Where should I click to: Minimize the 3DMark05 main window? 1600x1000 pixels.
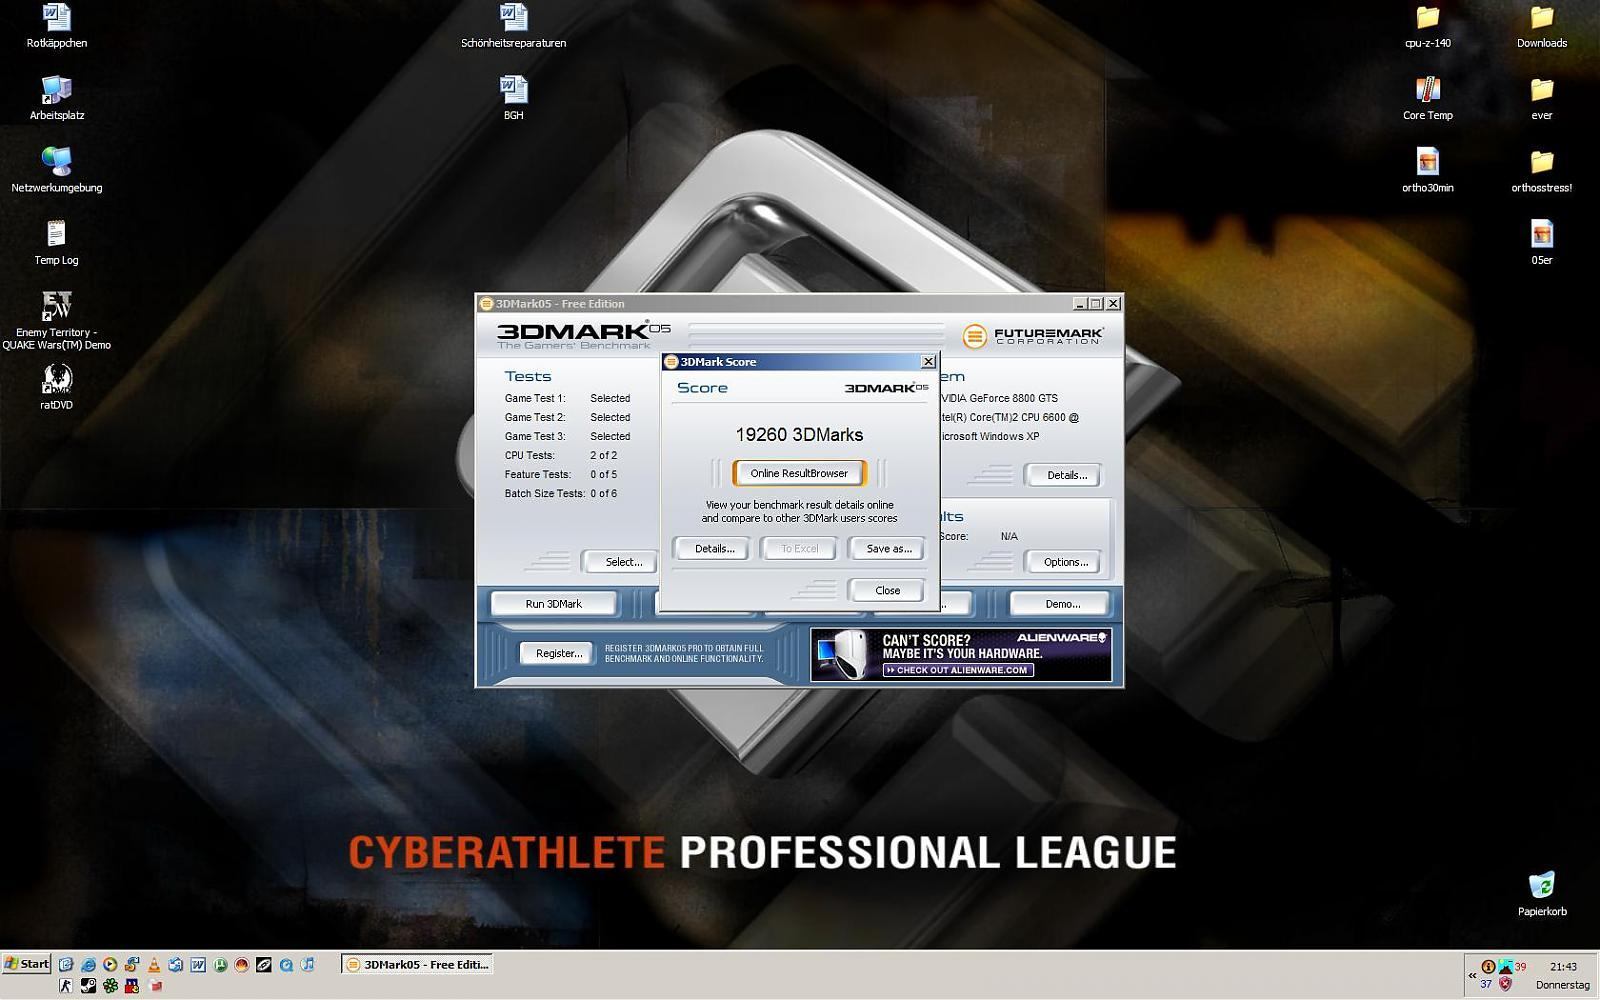(1079, 304)
